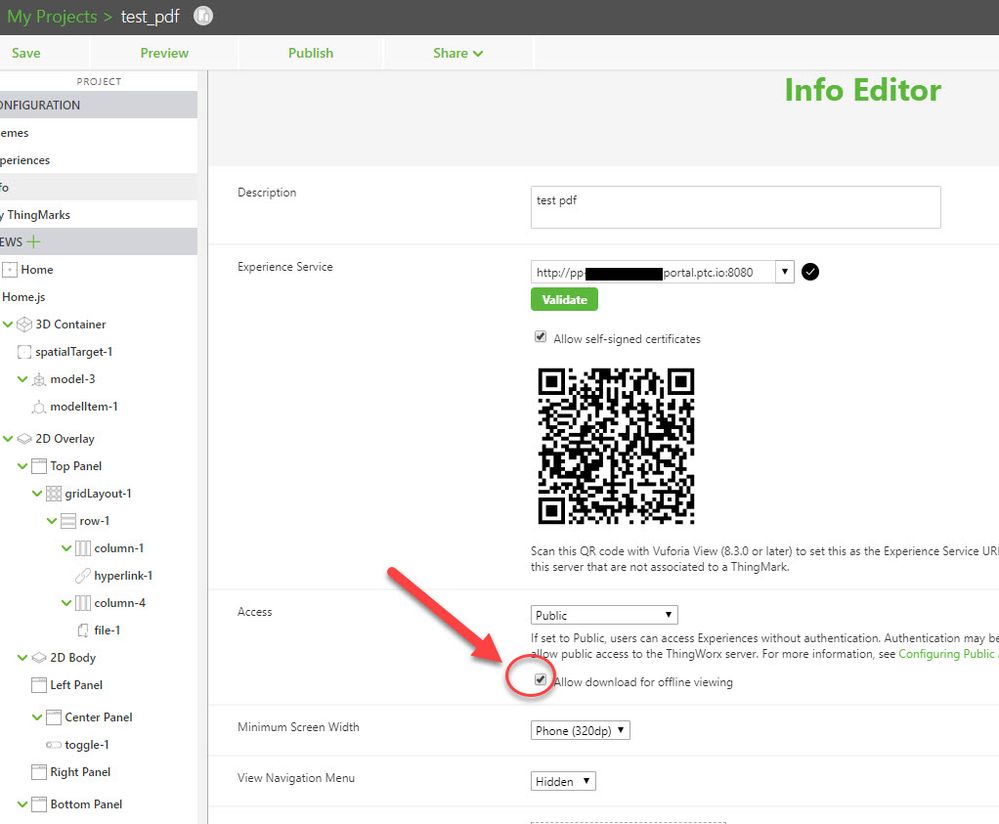The image size is (999, 824).
Task: Click the project icon next to test_pdf
Action: click(x=203, y=17)
